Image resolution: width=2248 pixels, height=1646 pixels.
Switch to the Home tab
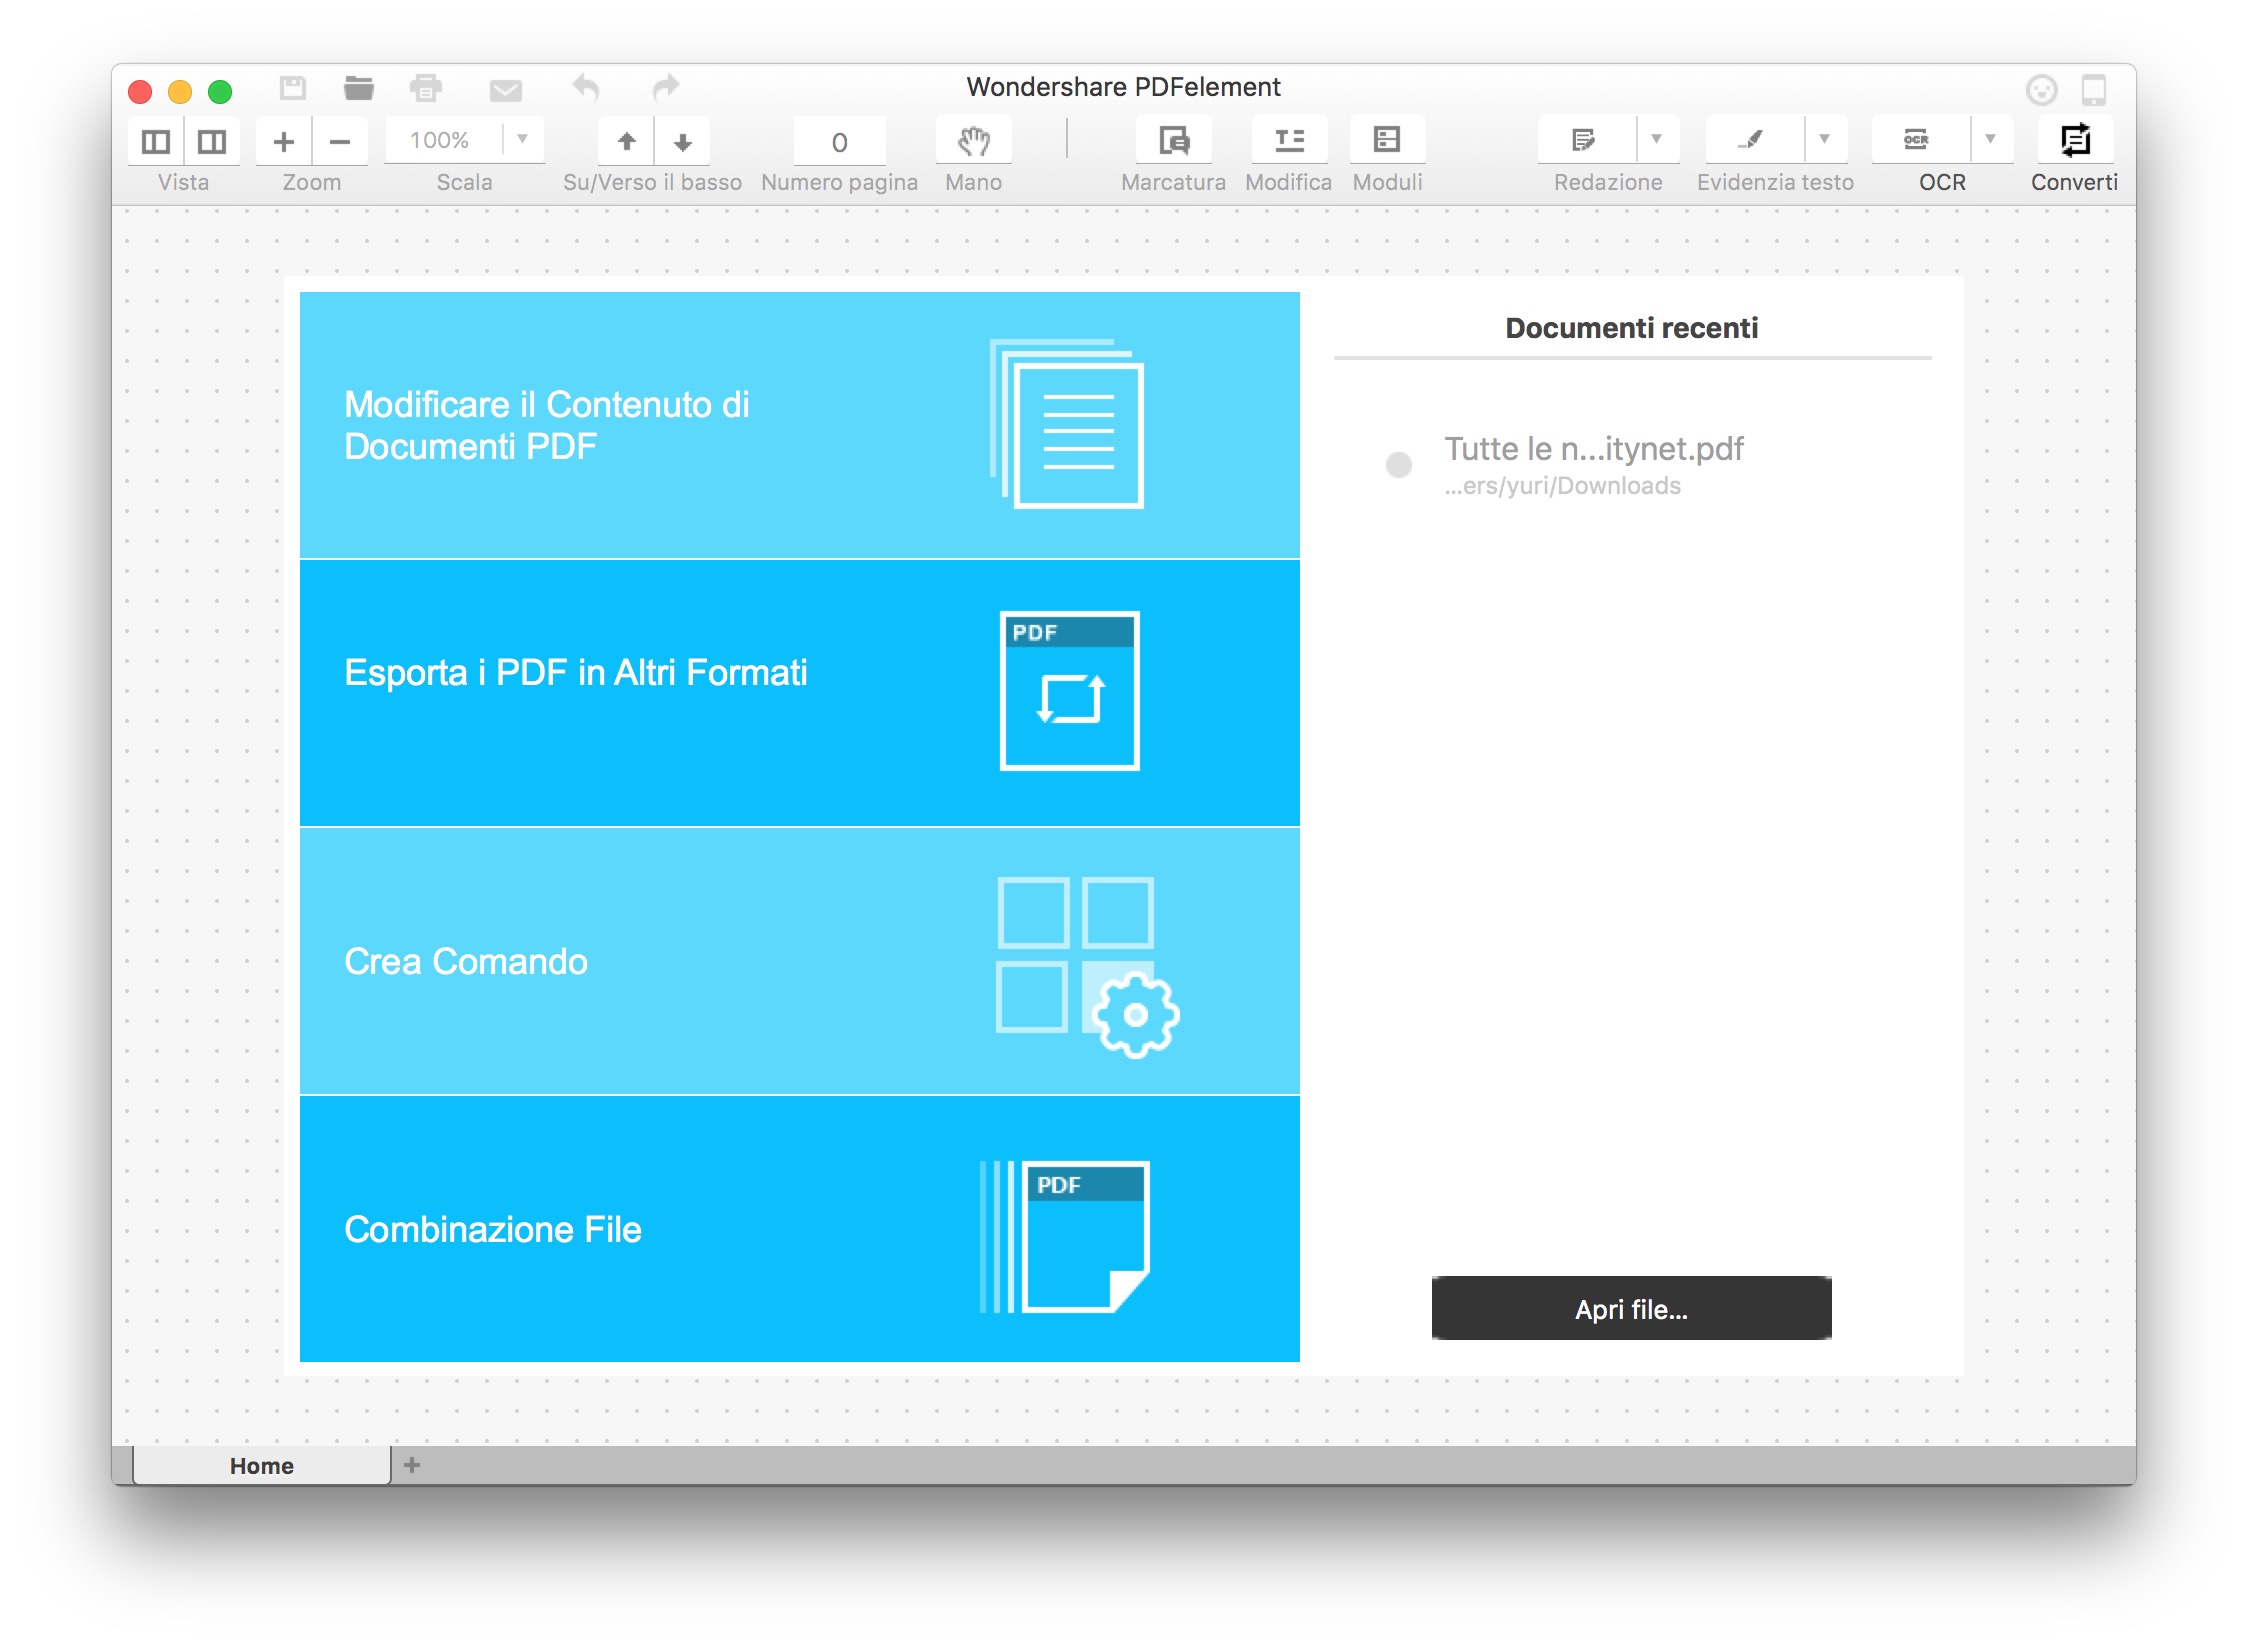[x=261, y=1466]
